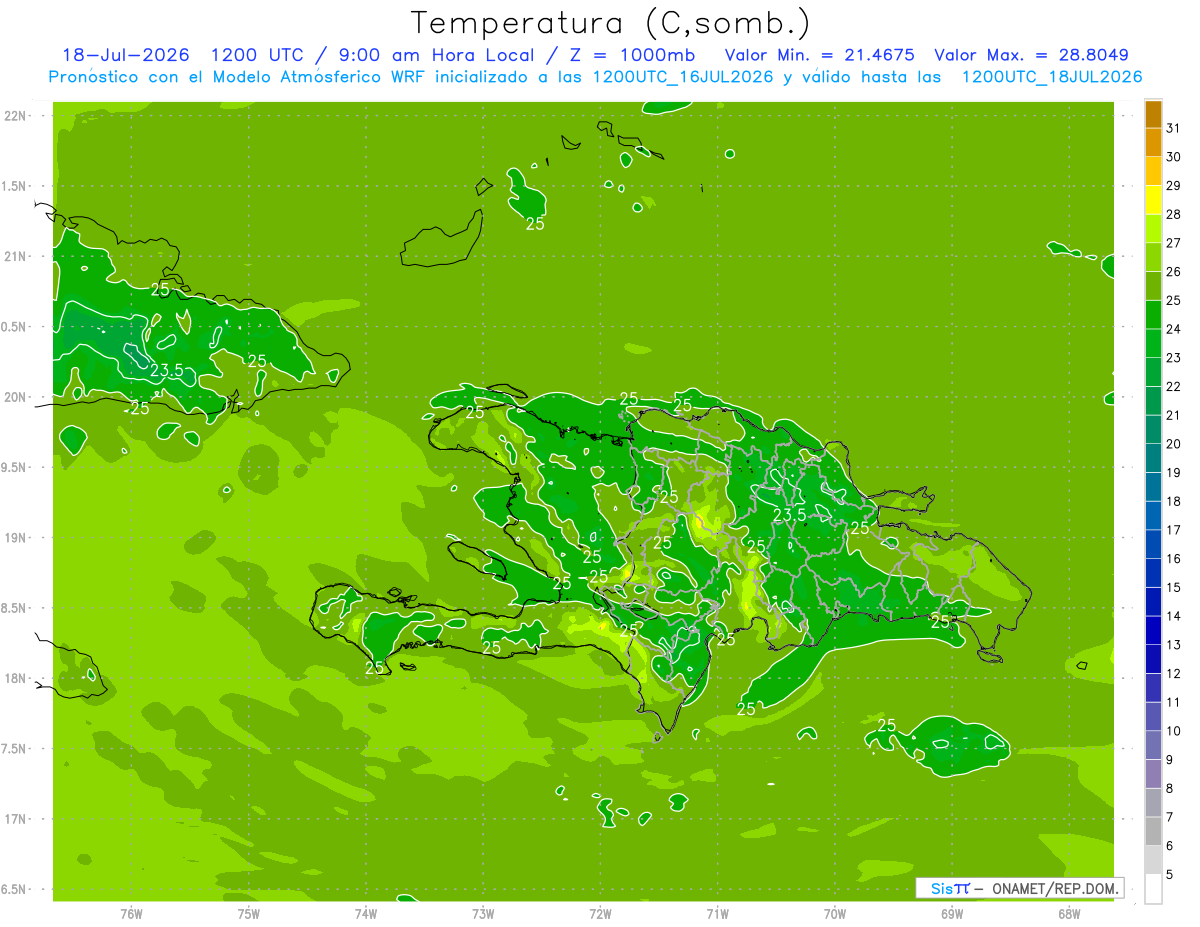
Task: Select 'Valor Min. = 21.4675' text
Action: (x=819, y=55)
